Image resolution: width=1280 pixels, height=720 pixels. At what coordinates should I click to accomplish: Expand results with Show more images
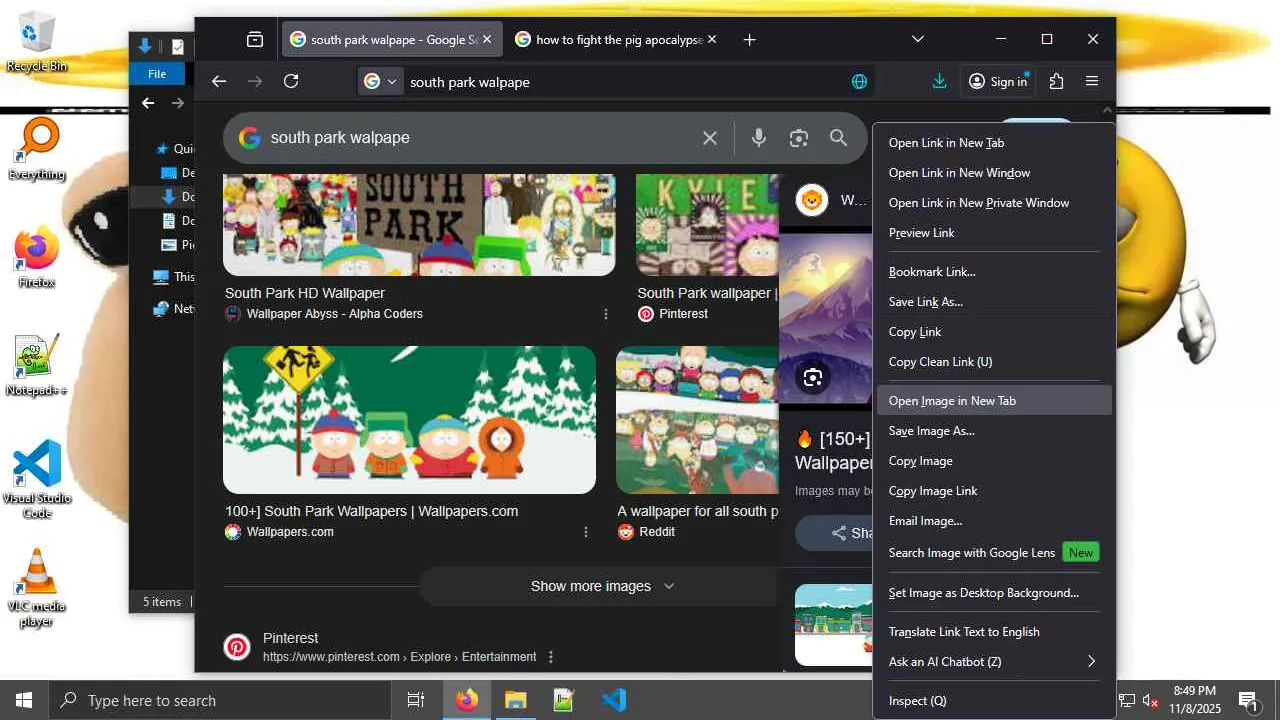coord(602,586)
